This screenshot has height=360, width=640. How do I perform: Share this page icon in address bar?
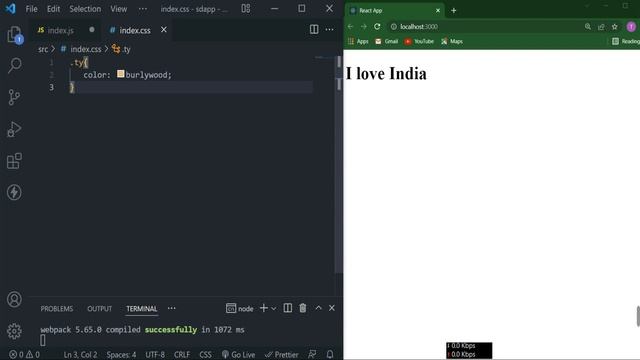601,27
